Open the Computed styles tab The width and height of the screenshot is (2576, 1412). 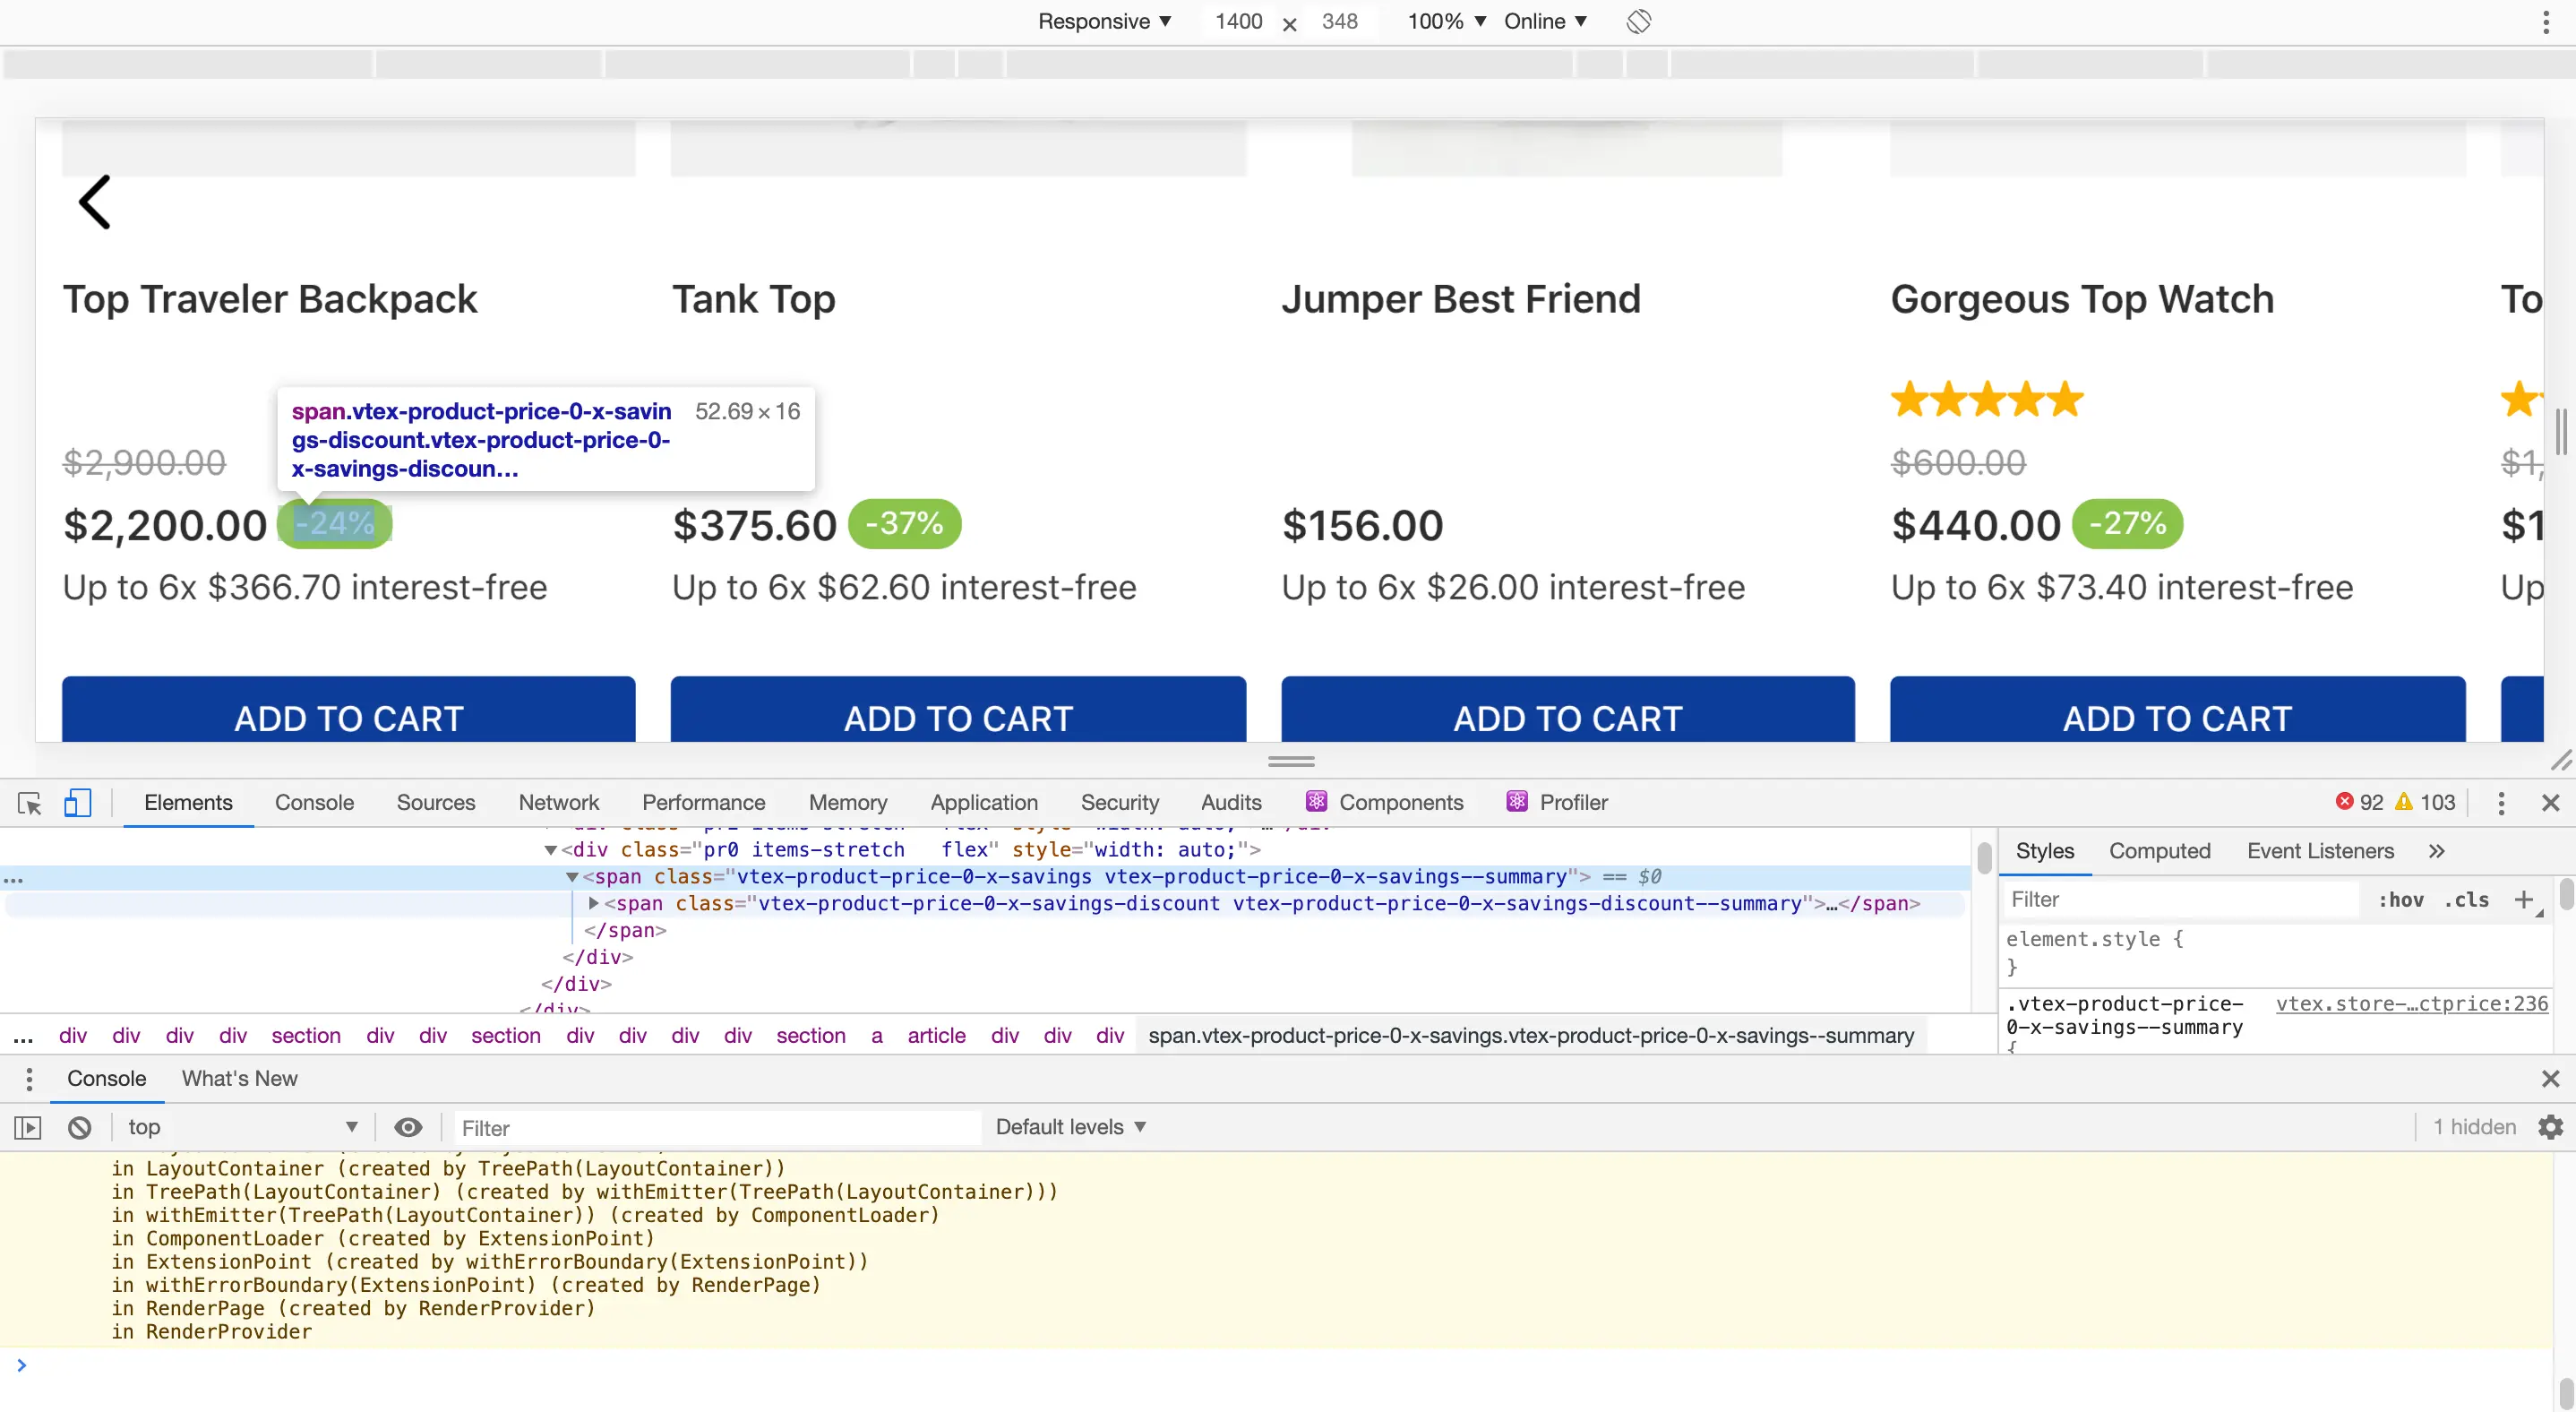tap(2160, 851)
